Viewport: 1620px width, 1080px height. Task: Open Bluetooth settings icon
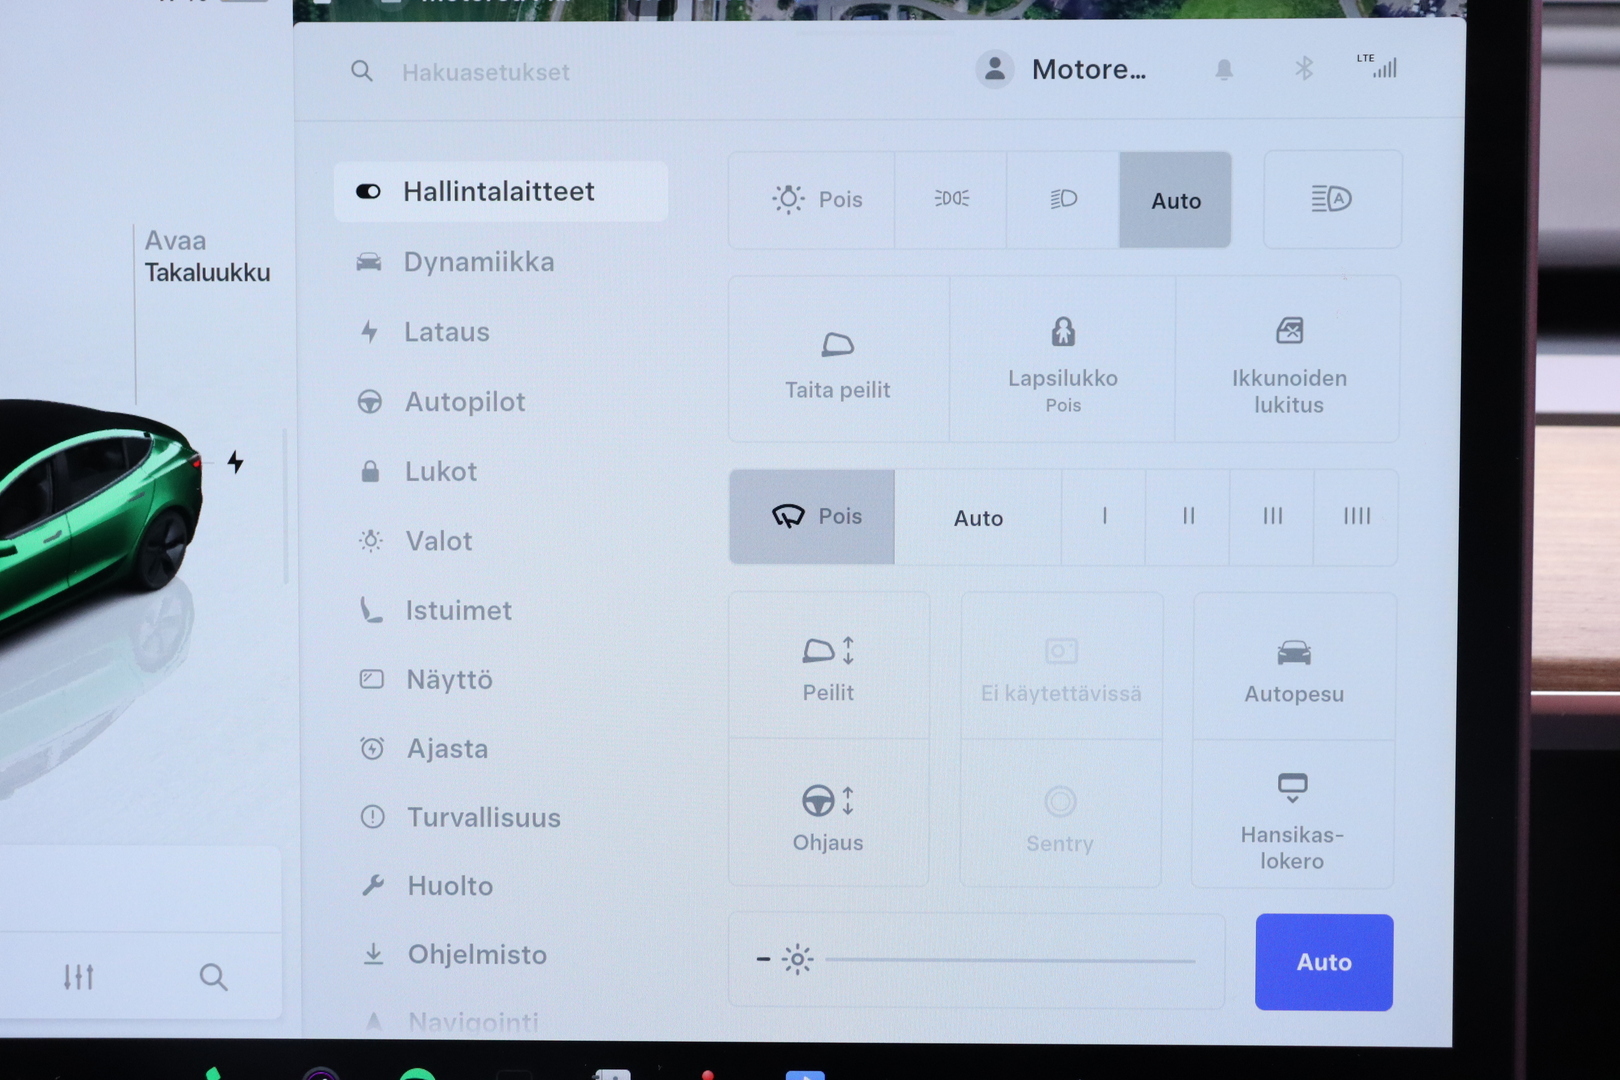click(x=1304, y=69)
